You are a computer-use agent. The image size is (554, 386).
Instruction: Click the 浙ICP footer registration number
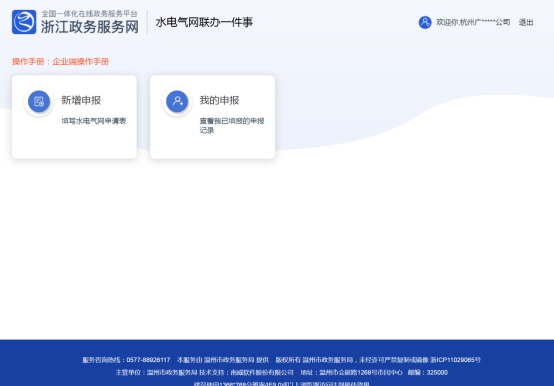point(455,360)
